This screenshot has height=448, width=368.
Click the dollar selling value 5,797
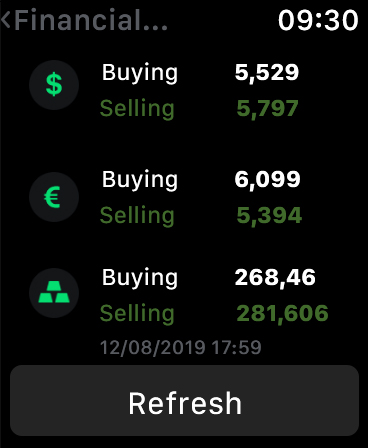(267, 108)
